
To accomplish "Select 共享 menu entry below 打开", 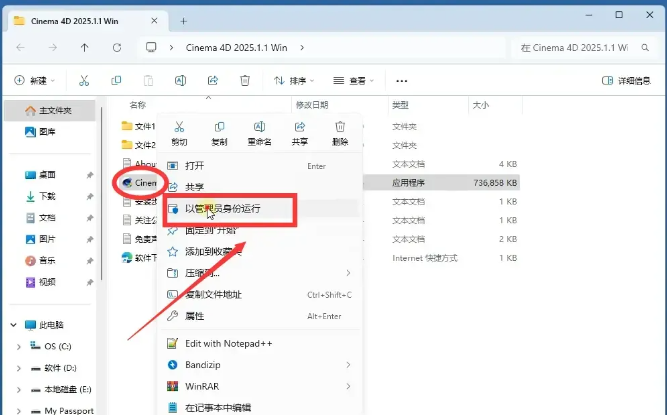I will [259, 187].
